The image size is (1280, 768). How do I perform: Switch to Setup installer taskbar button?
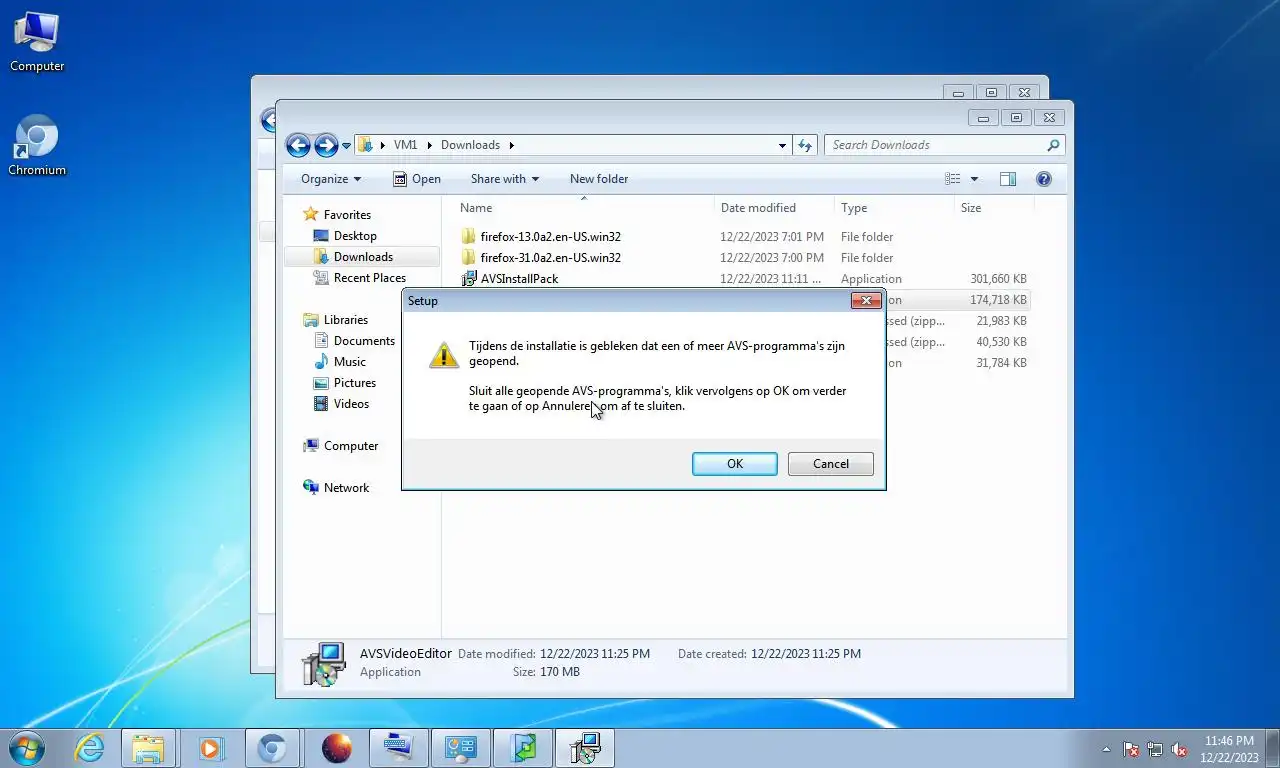coord(585,748)
